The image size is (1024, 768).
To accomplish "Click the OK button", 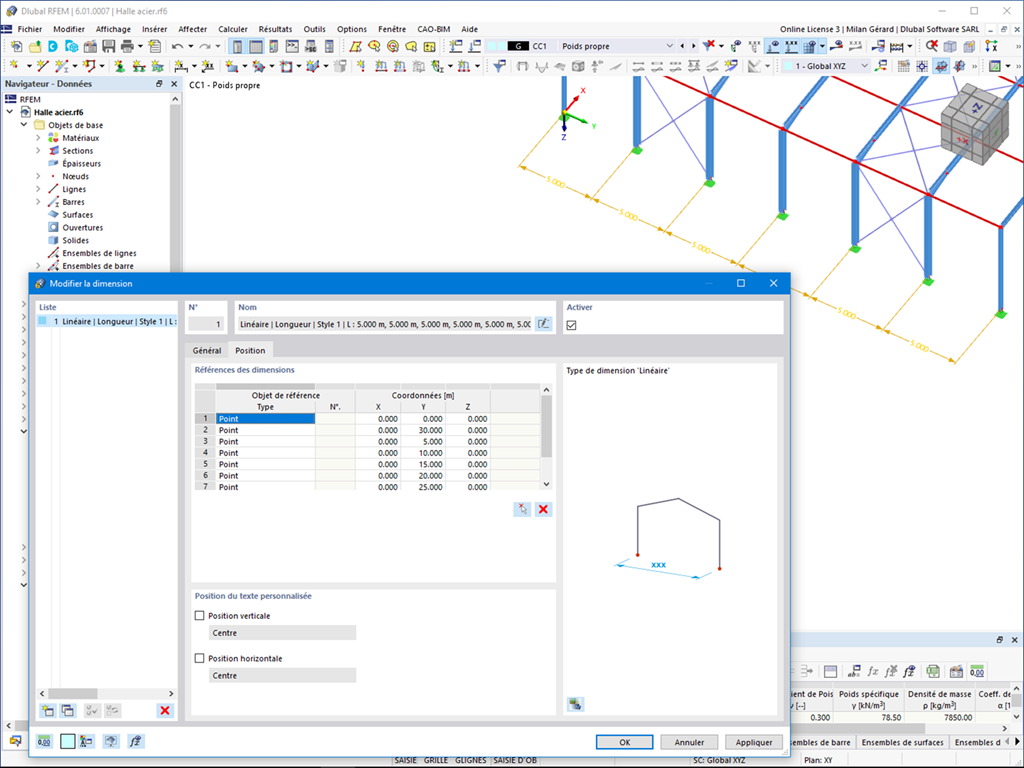I will pyautogui.click(x=624, y=742).
